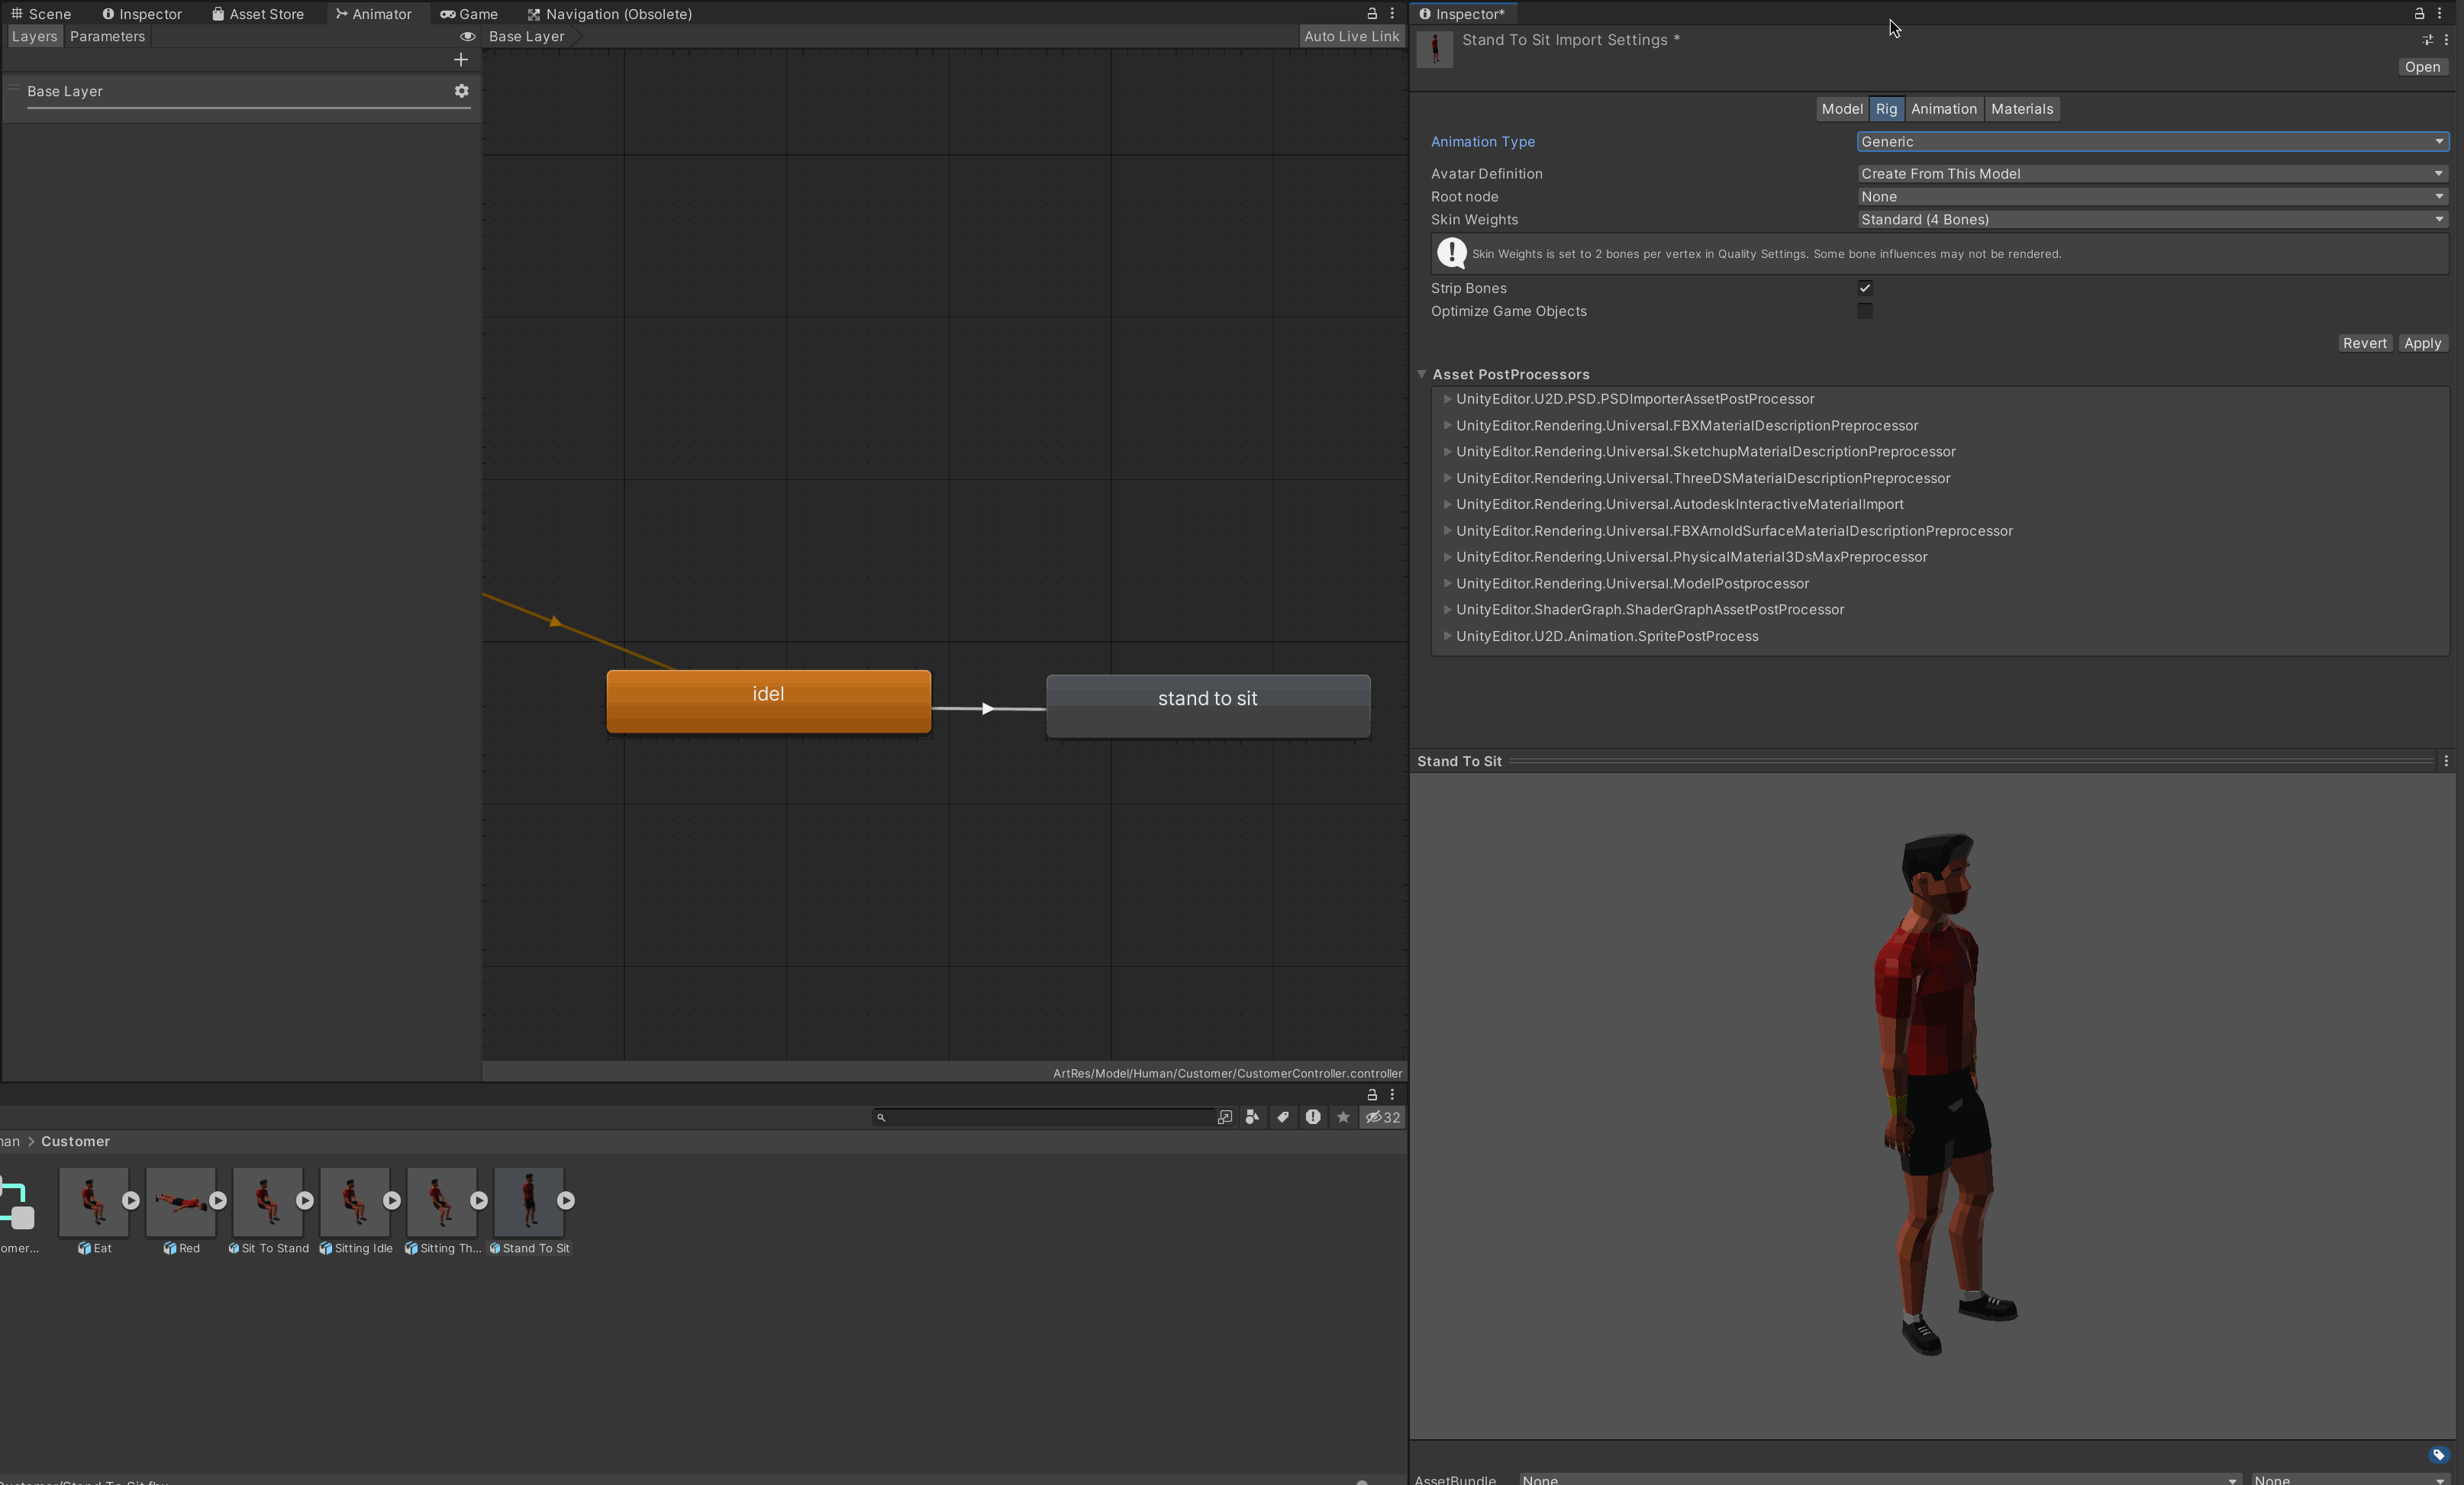This screenshot has height=1485, width=2464.
Task: Open search results in a new window icon
Action: click(1225, 1118)
